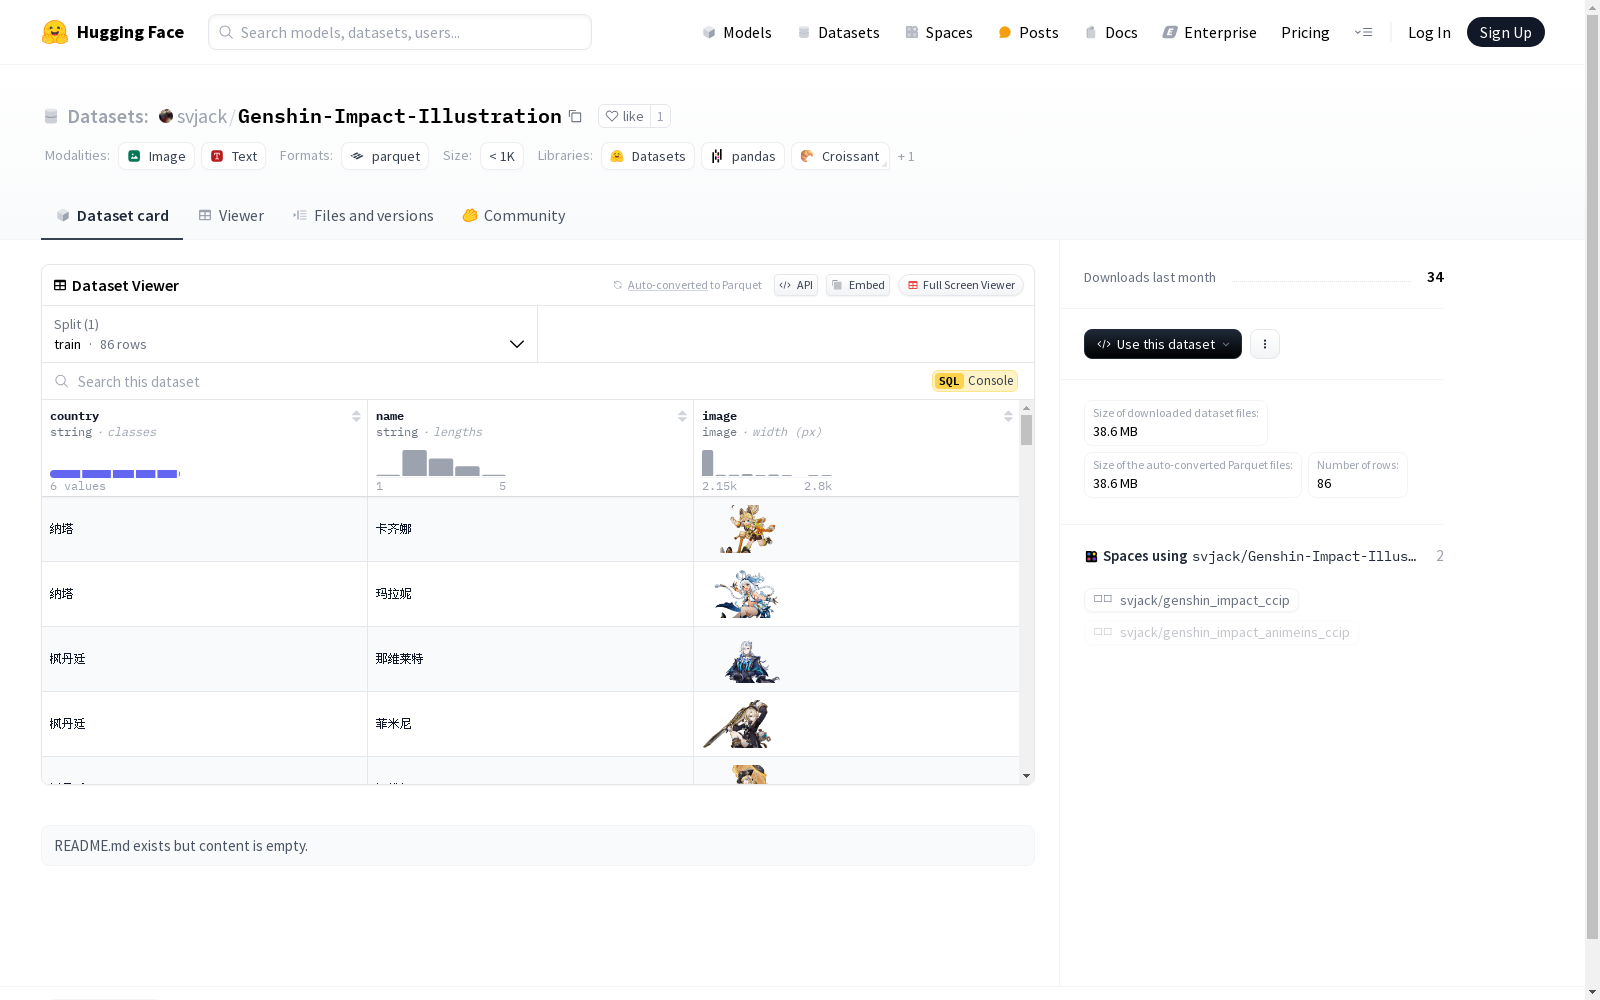Screen dimensions: 1600x1000
Task: Open Files and versions tab
Action: pyautogui.click(x=363, y=216)
